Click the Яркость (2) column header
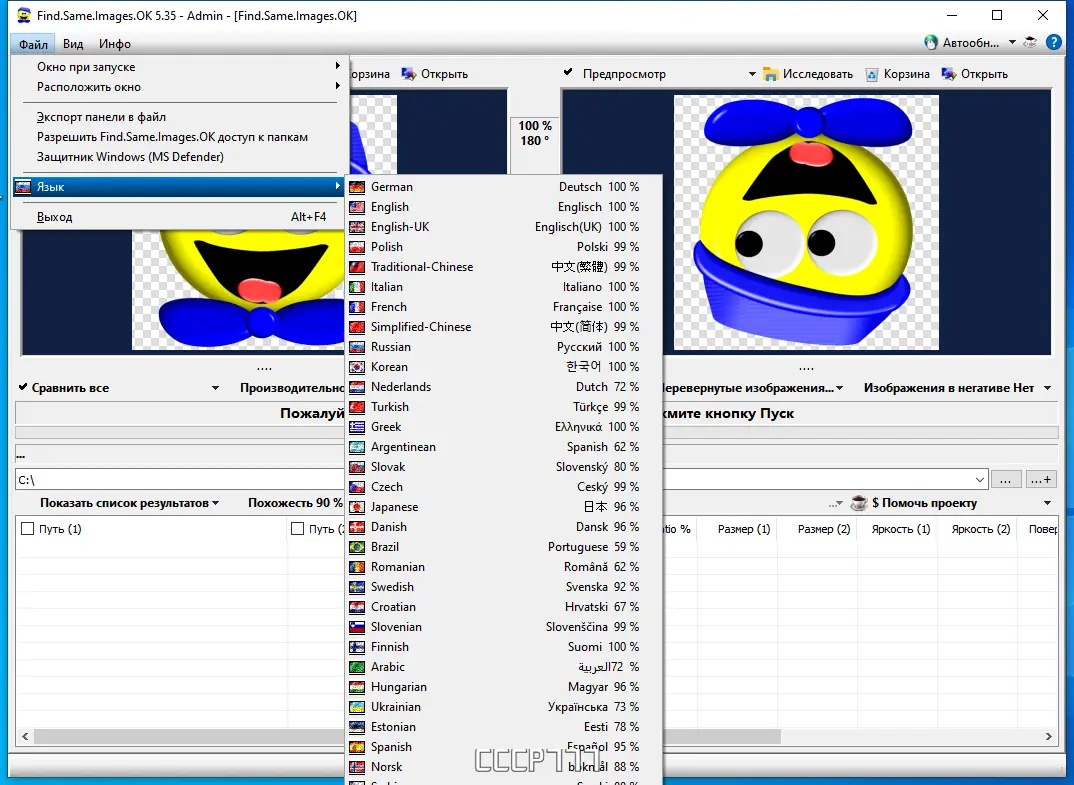 coord(980,529)
